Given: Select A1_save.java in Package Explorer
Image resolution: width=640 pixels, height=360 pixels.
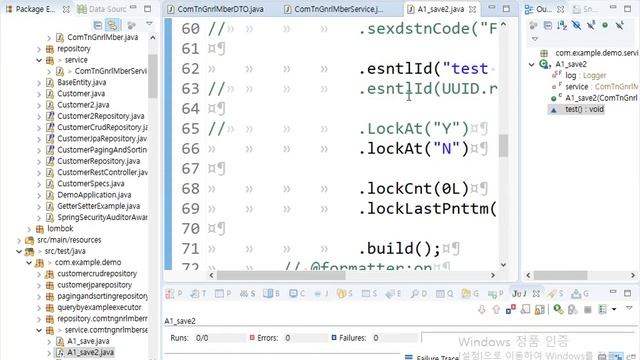Looking at the screenshot, I should coord(88,341).
